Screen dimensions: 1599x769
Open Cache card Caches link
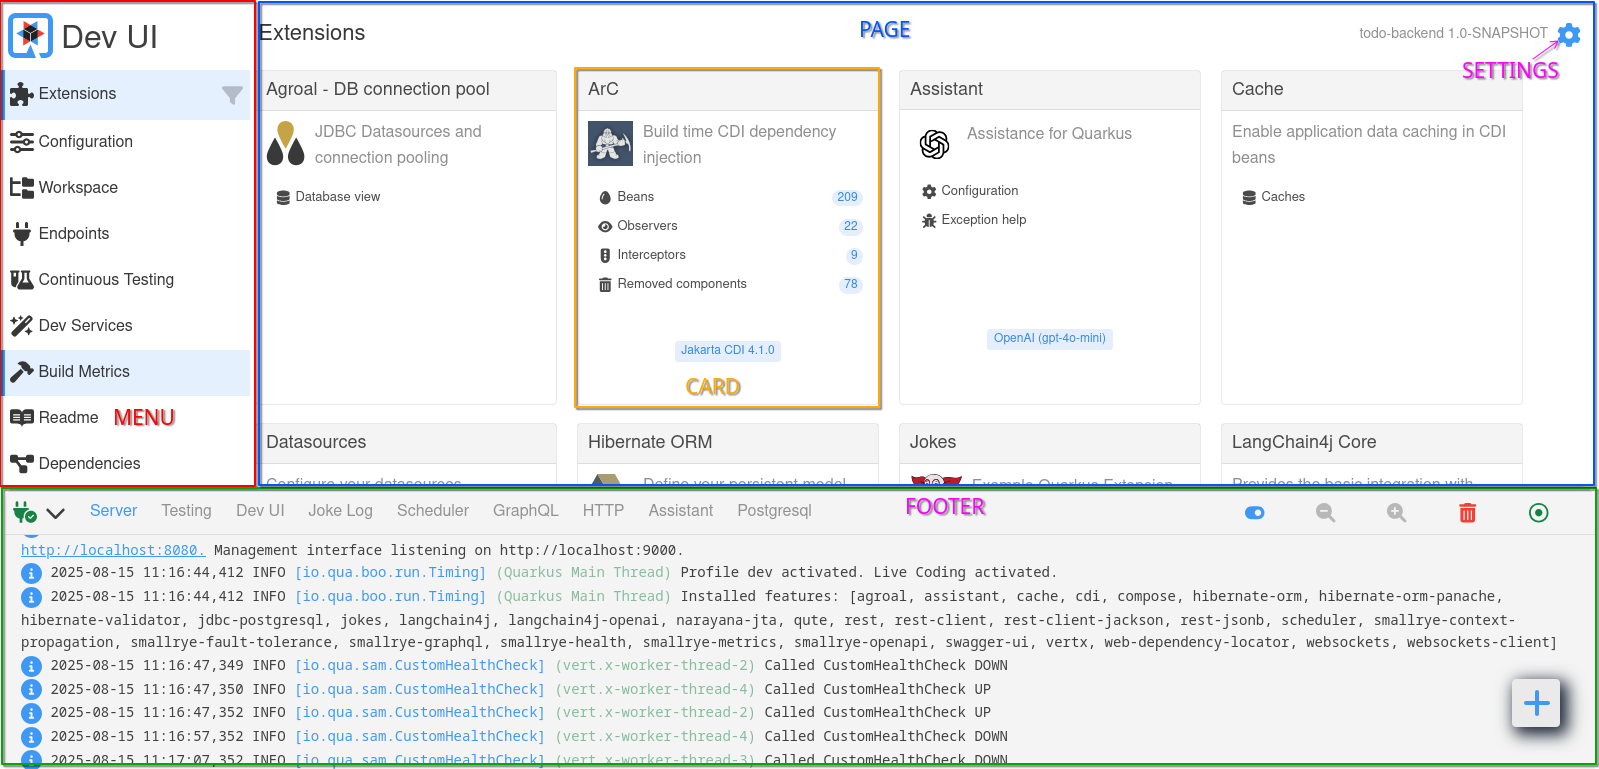[x=1274, y=197]
